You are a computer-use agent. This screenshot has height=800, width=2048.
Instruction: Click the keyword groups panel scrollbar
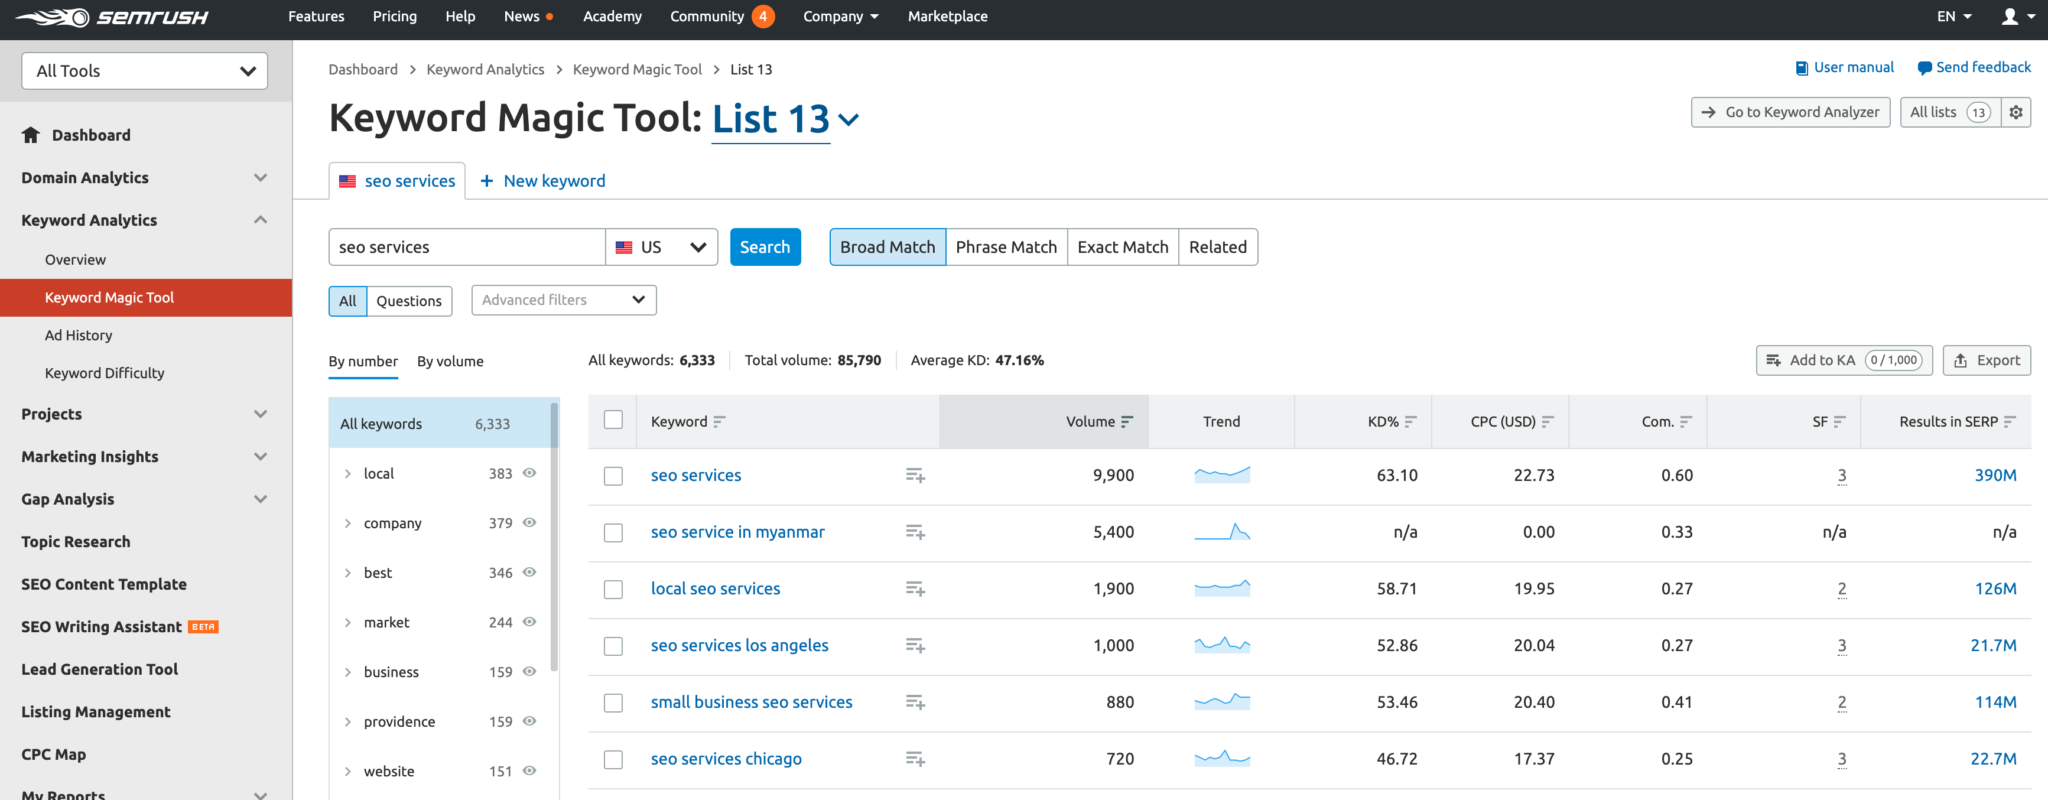coord(554,535)
